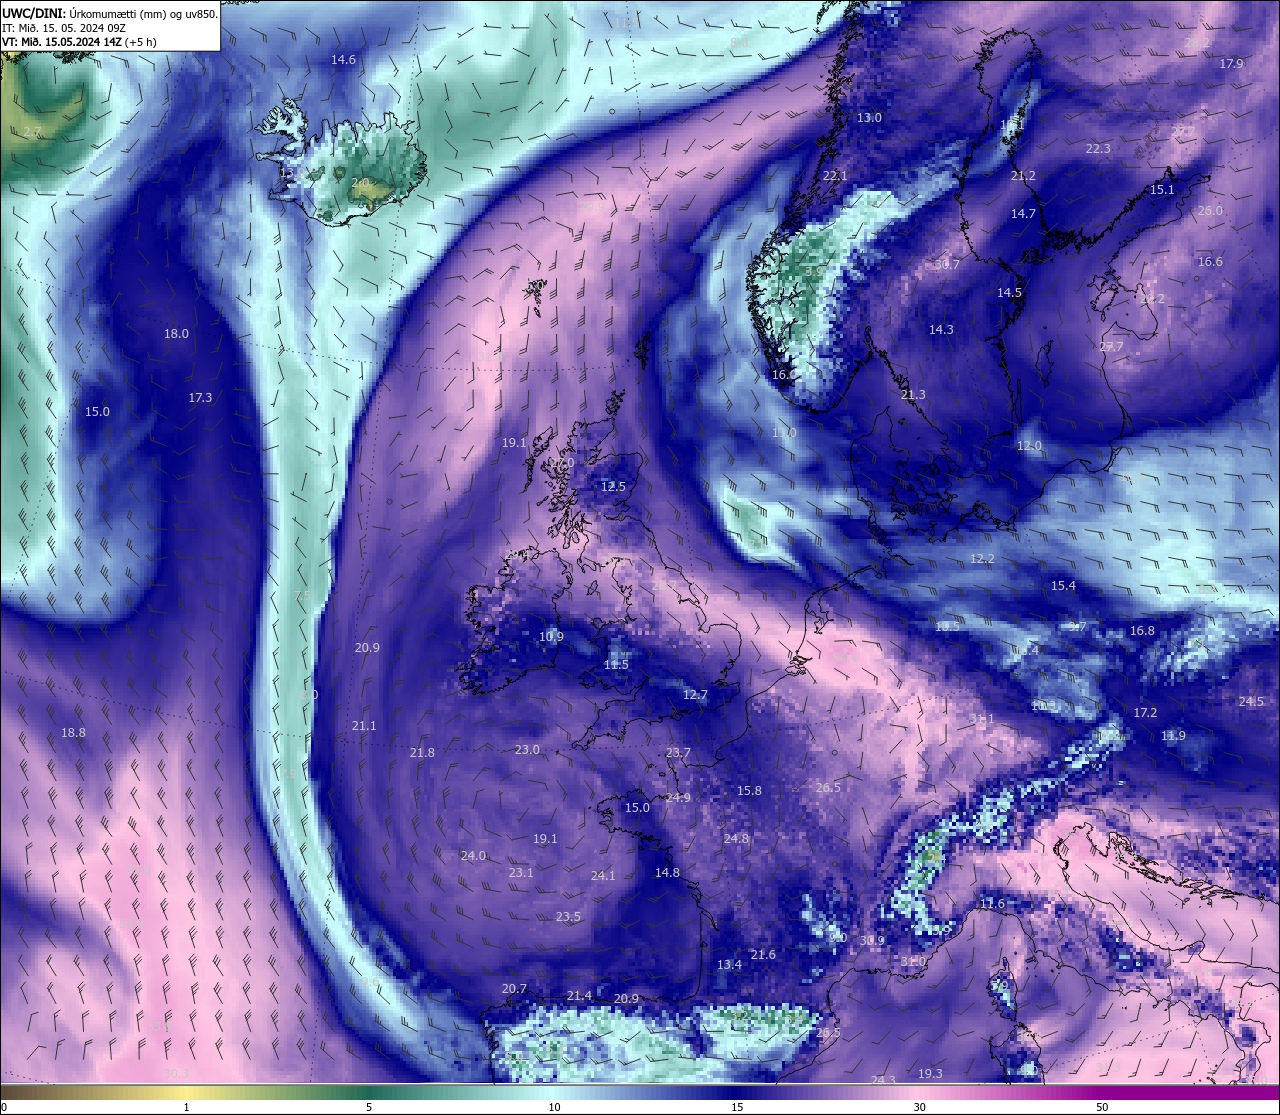Click the 14.6 value north of Iceland
The image size is (1280, 1115).
point(343,60)
